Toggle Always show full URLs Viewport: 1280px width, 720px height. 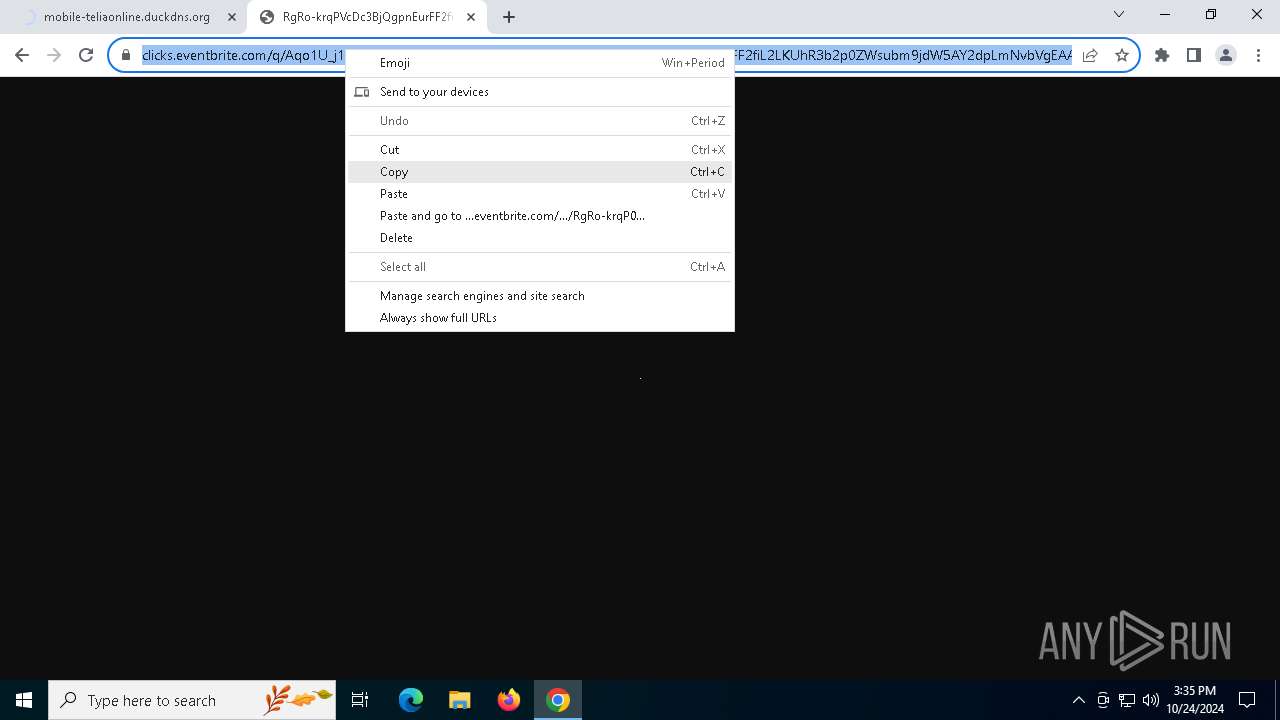(540, 318)
